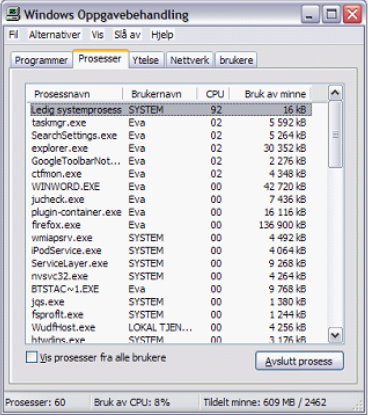Open the Slå av menu
The height and width of the screenshot is (417, 373).
[x=127, y=35]
